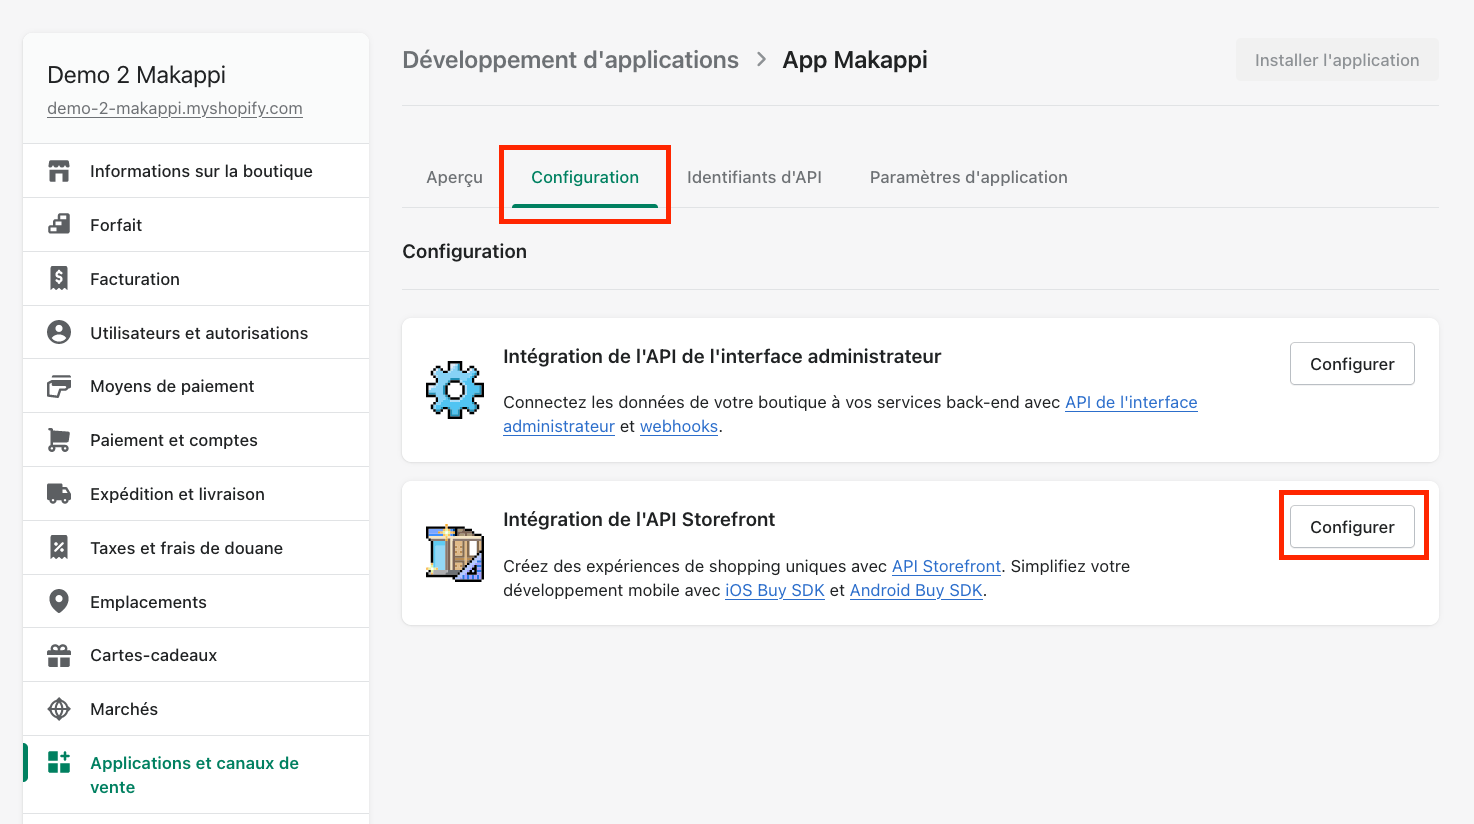Follow the iOS Buy SDK link
Image resolution: width=1474 pixels, height=824 pixels.
(775, 590)
